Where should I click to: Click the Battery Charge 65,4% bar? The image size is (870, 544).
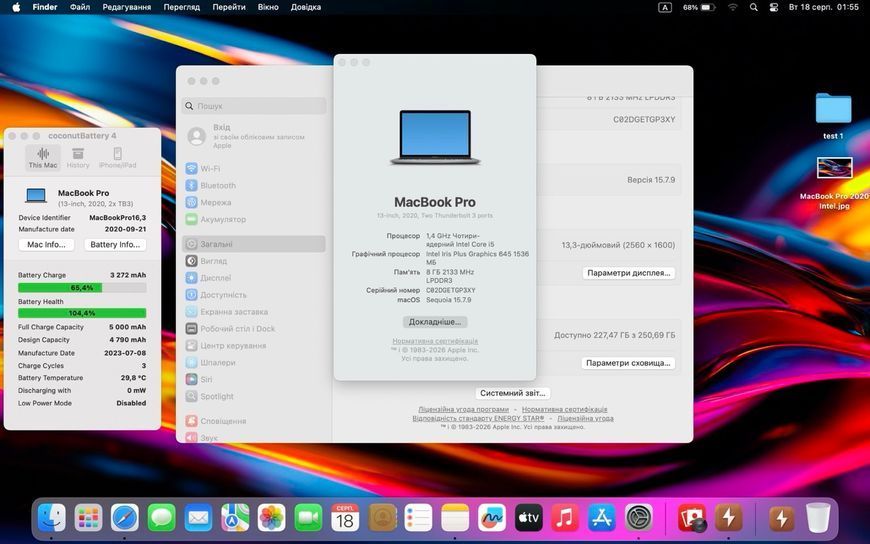click(x=82, y=288)
